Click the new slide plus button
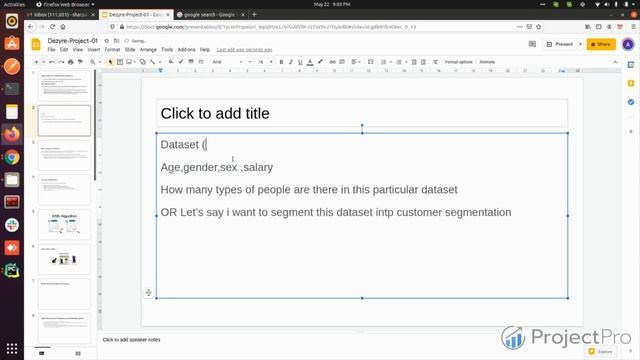Viewport: 640px width, 360px height. tap(36, 62)
